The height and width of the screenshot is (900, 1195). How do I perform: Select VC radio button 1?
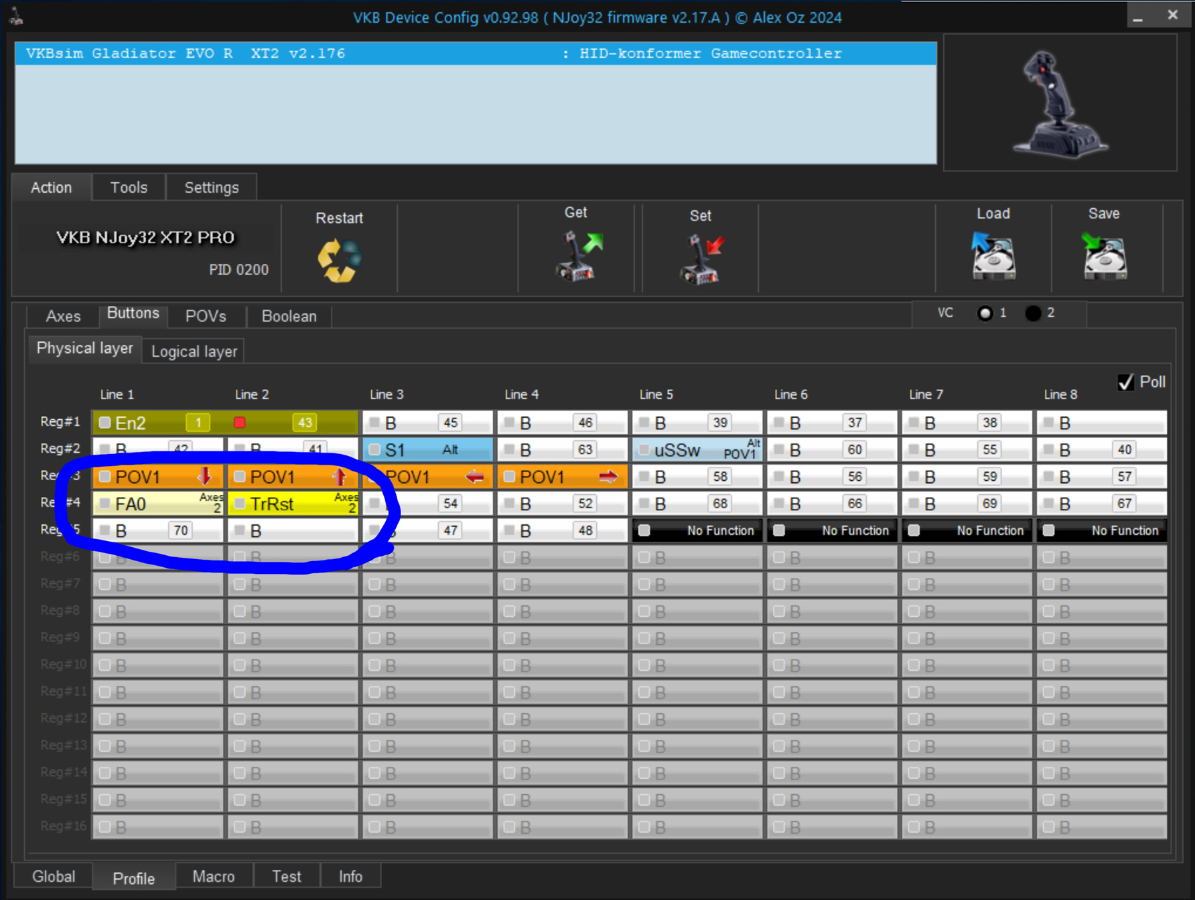click(x=986, y=313)
